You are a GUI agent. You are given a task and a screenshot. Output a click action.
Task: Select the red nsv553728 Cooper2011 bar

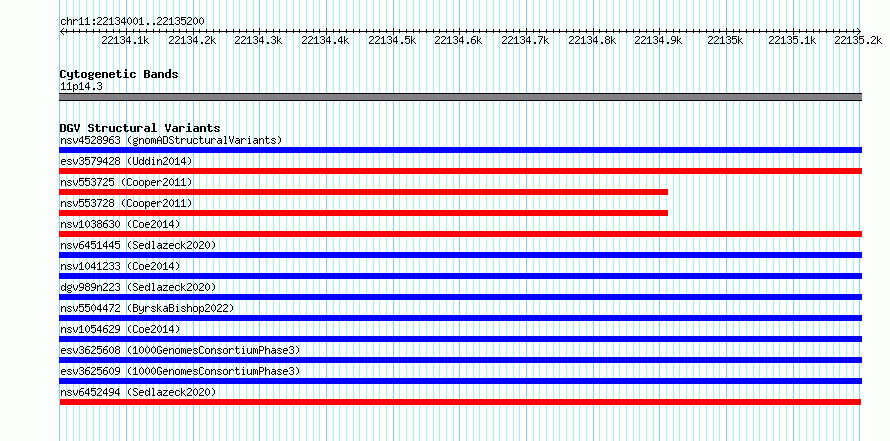click(x=363, y=213)
